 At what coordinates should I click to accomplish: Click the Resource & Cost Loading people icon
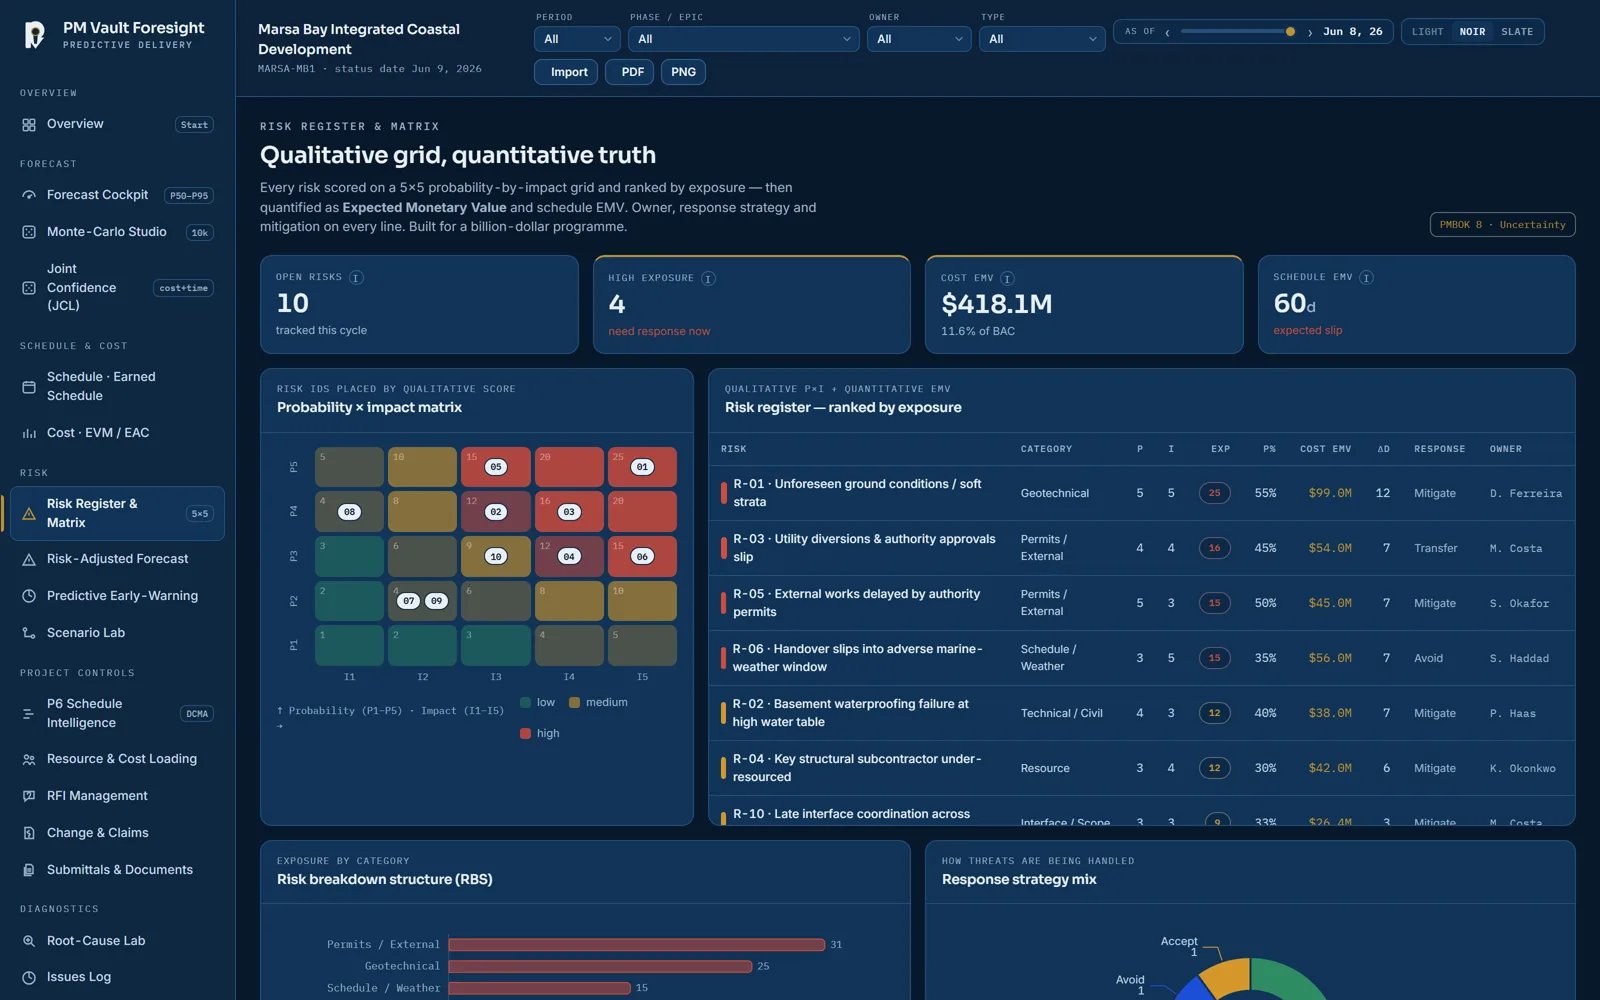(29, 760)
